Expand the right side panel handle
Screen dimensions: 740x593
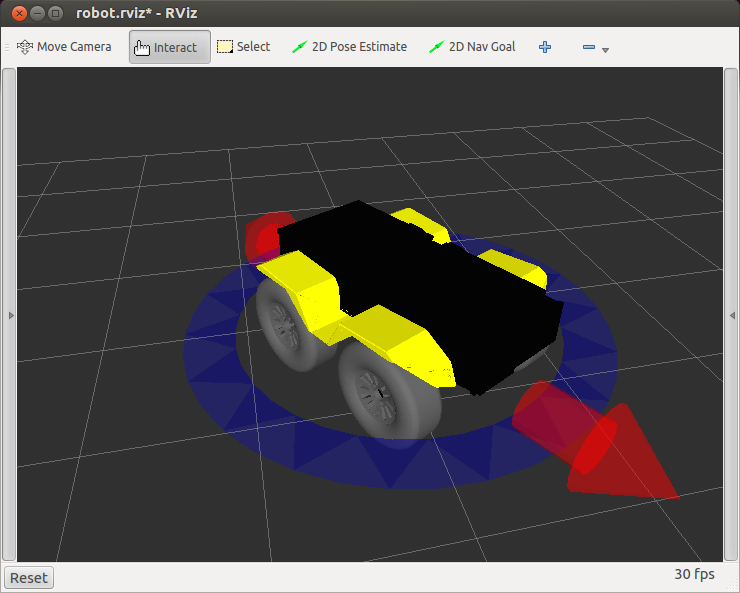(733, 315)
